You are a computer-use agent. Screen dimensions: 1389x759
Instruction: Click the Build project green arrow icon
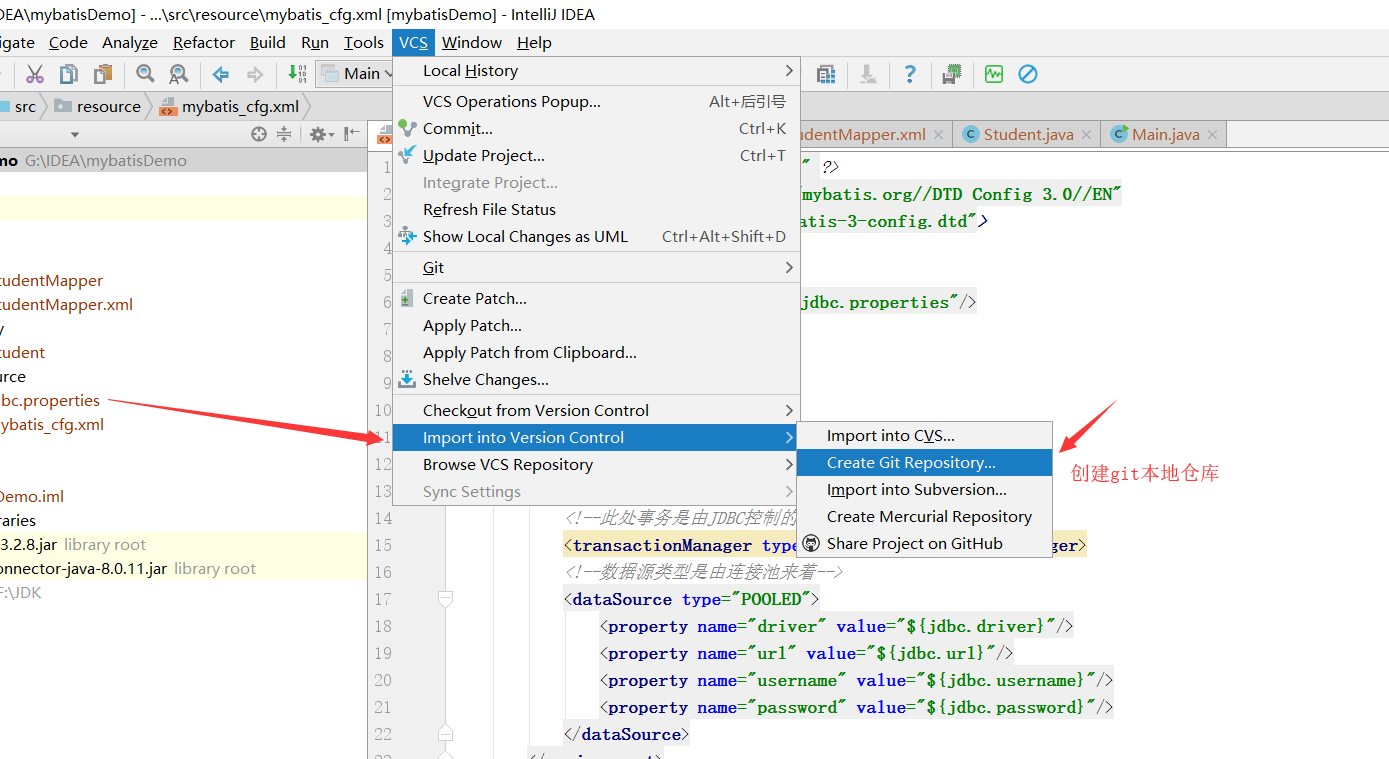point(297,73)
